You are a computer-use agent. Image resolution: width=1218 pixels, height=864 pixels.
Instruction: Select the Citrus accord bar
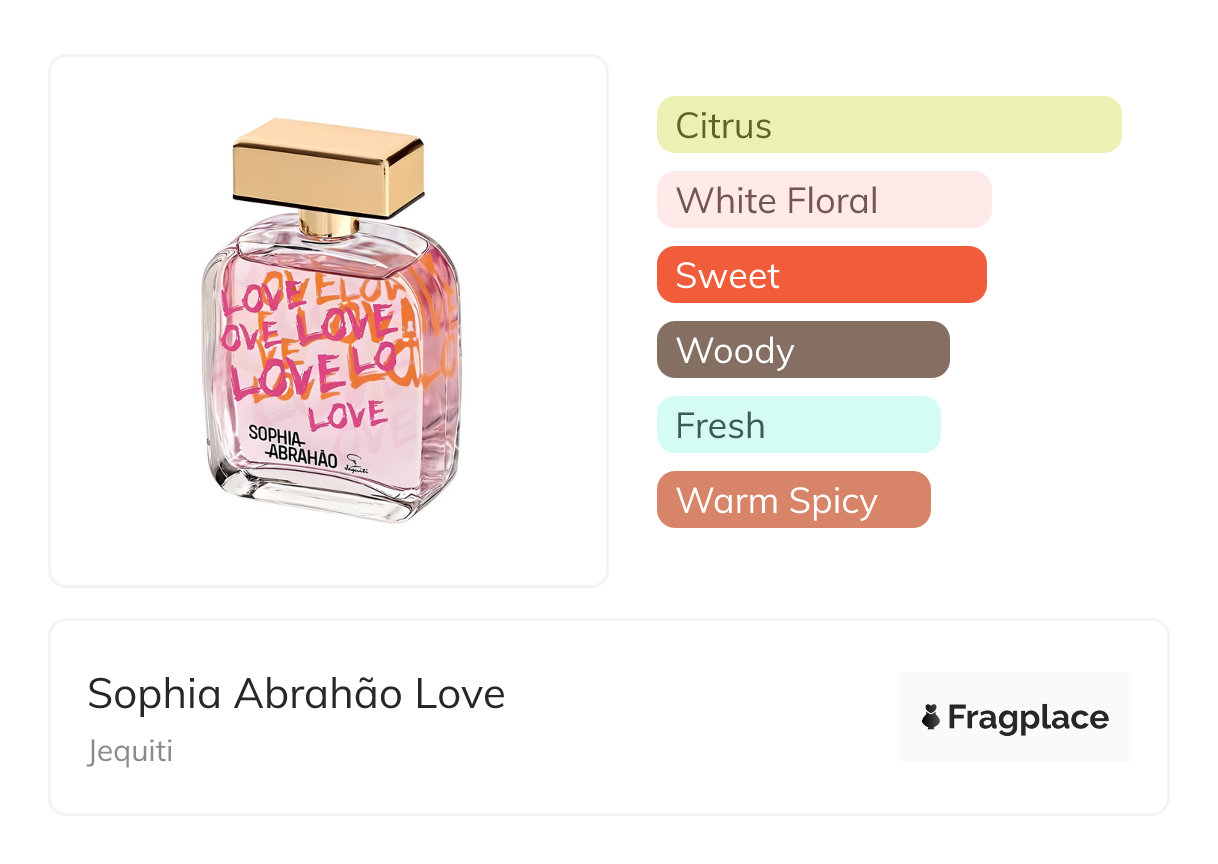(888, 125)
